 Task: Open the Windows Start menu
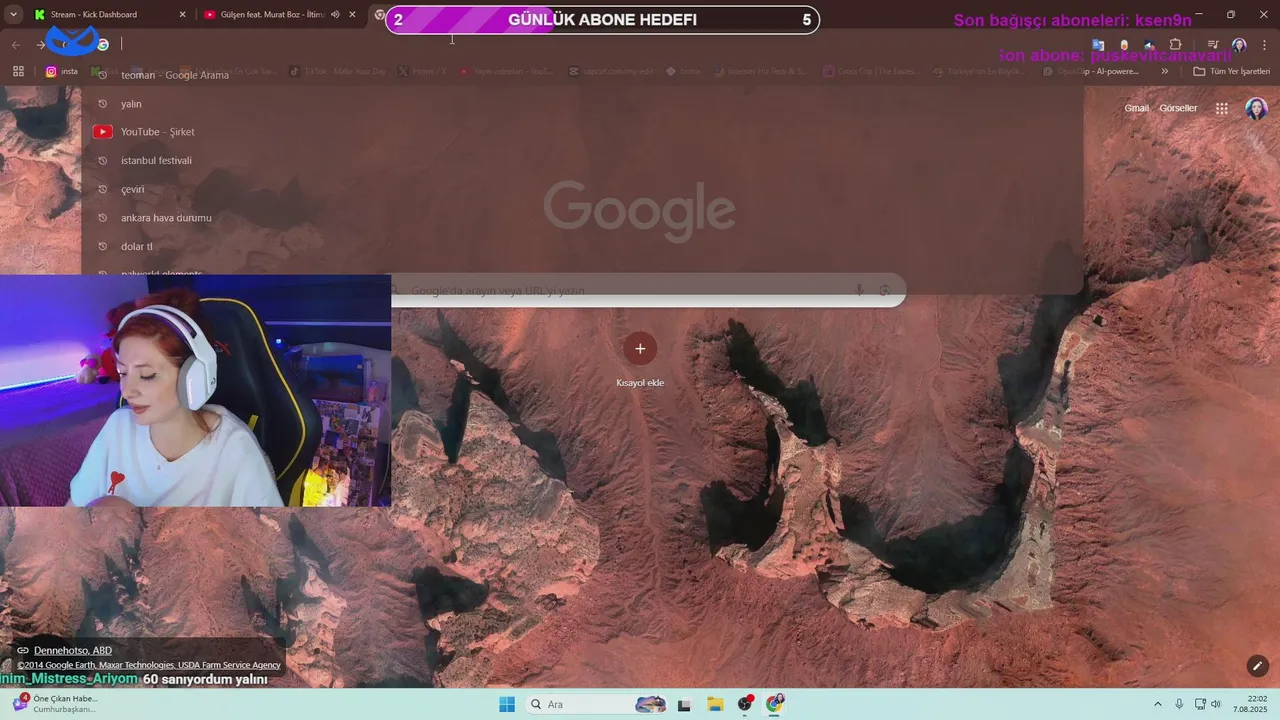point(507,704)
